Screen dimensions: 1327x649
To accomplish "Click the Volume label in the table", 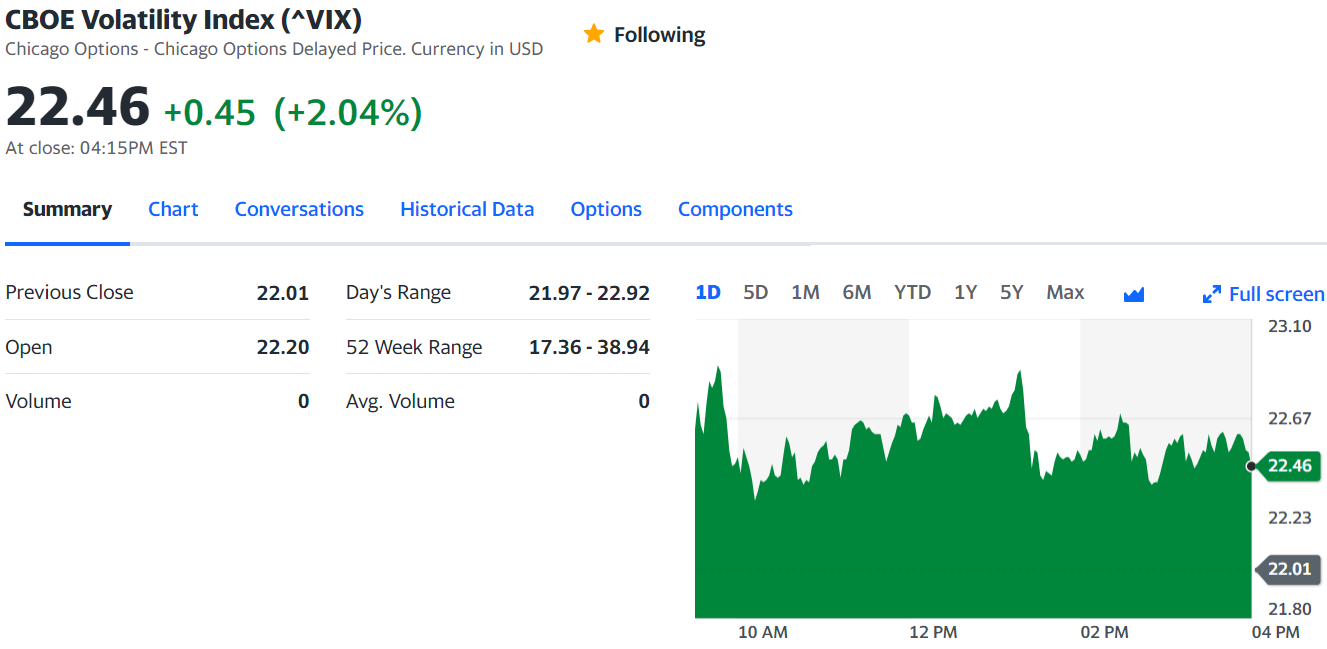I will [x=38, y=401].
